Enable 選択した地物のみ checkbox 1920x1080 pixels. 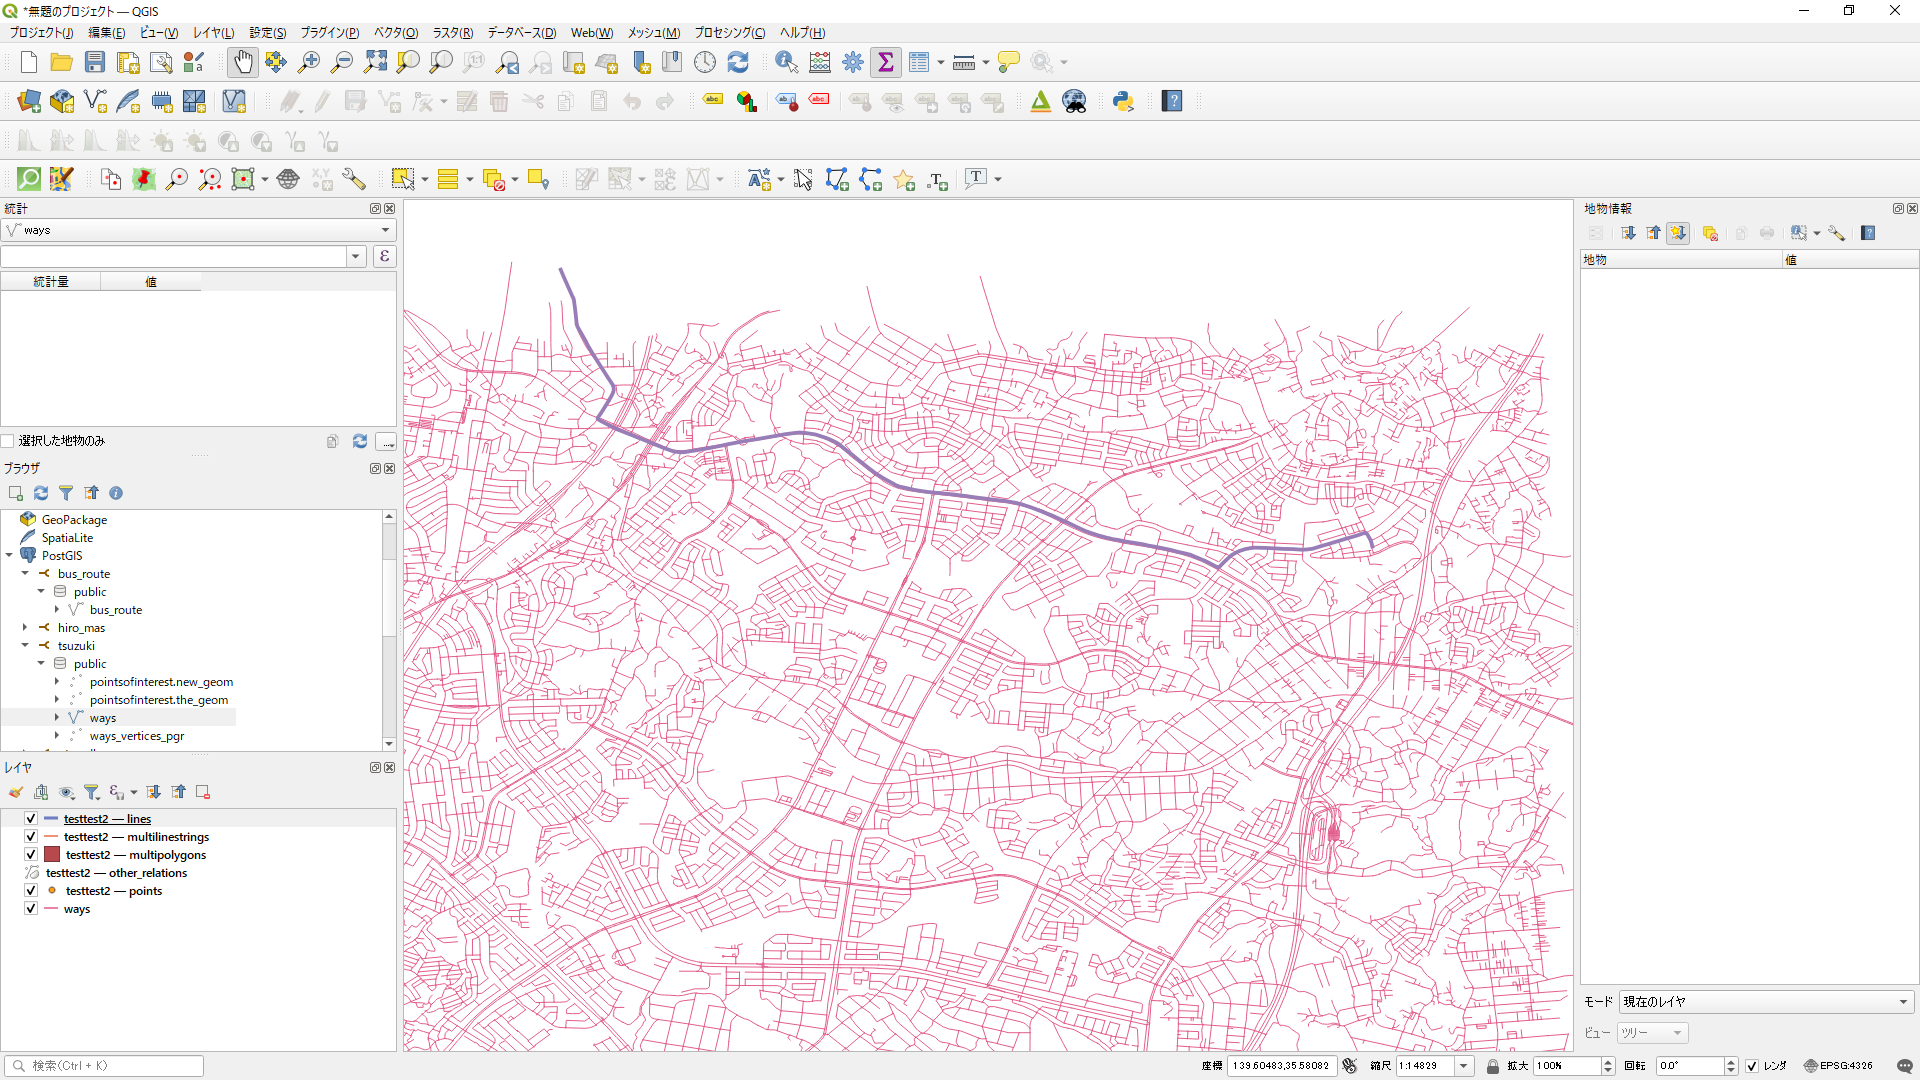tap(8, 441)
